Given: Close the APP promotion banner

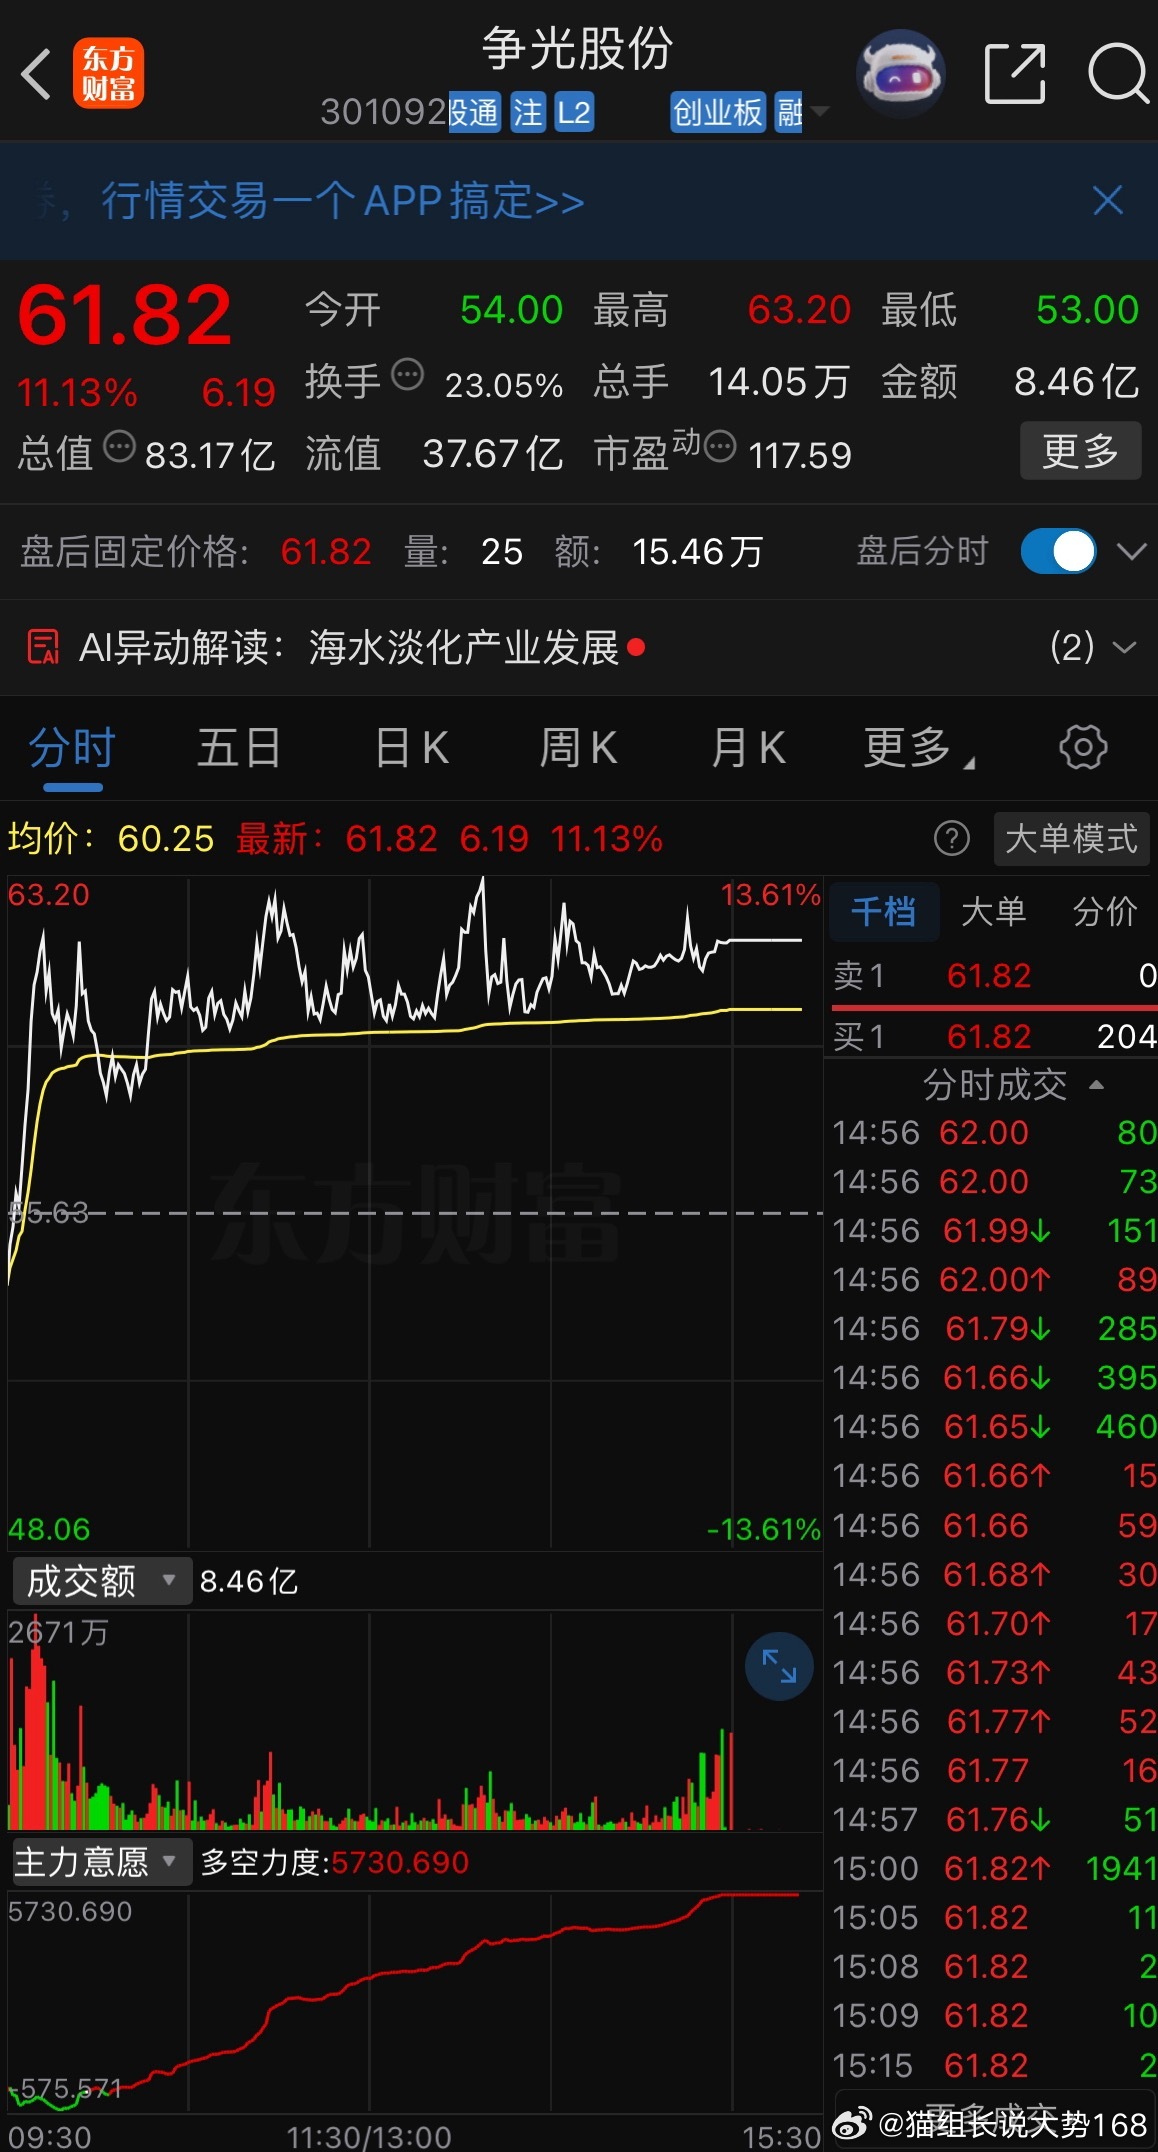Looking at the screenshot, I should click(1107, 200).
